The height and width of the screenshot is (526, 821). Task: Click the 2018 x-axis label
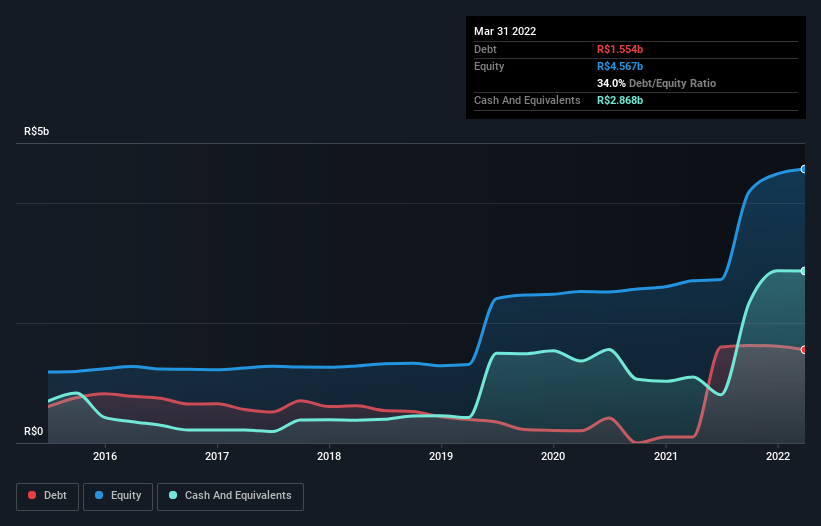pos(329,456)
